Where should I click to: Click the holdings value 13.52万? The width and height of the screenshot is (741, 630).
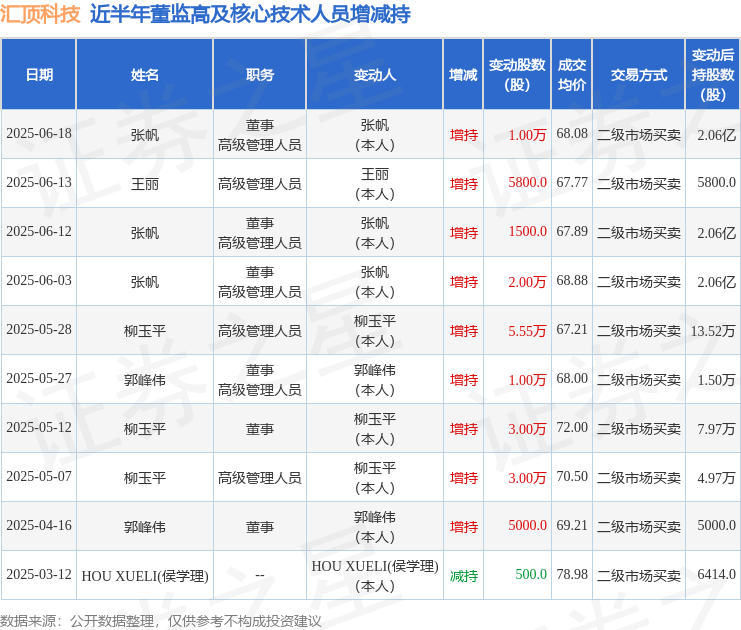[x=713, y=331]
